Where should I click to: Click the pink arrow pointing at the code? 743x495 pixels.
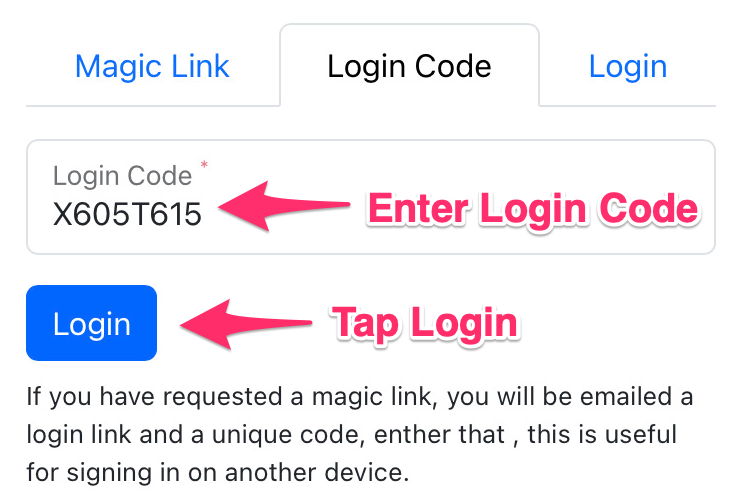pos(283,206)
